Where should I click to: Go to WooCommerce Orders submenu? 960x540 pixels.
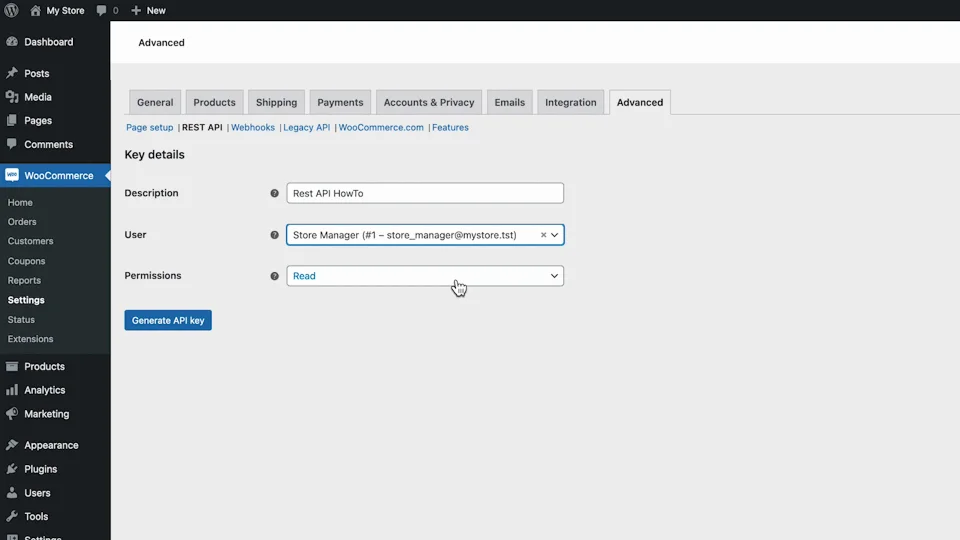click(22, 222)
